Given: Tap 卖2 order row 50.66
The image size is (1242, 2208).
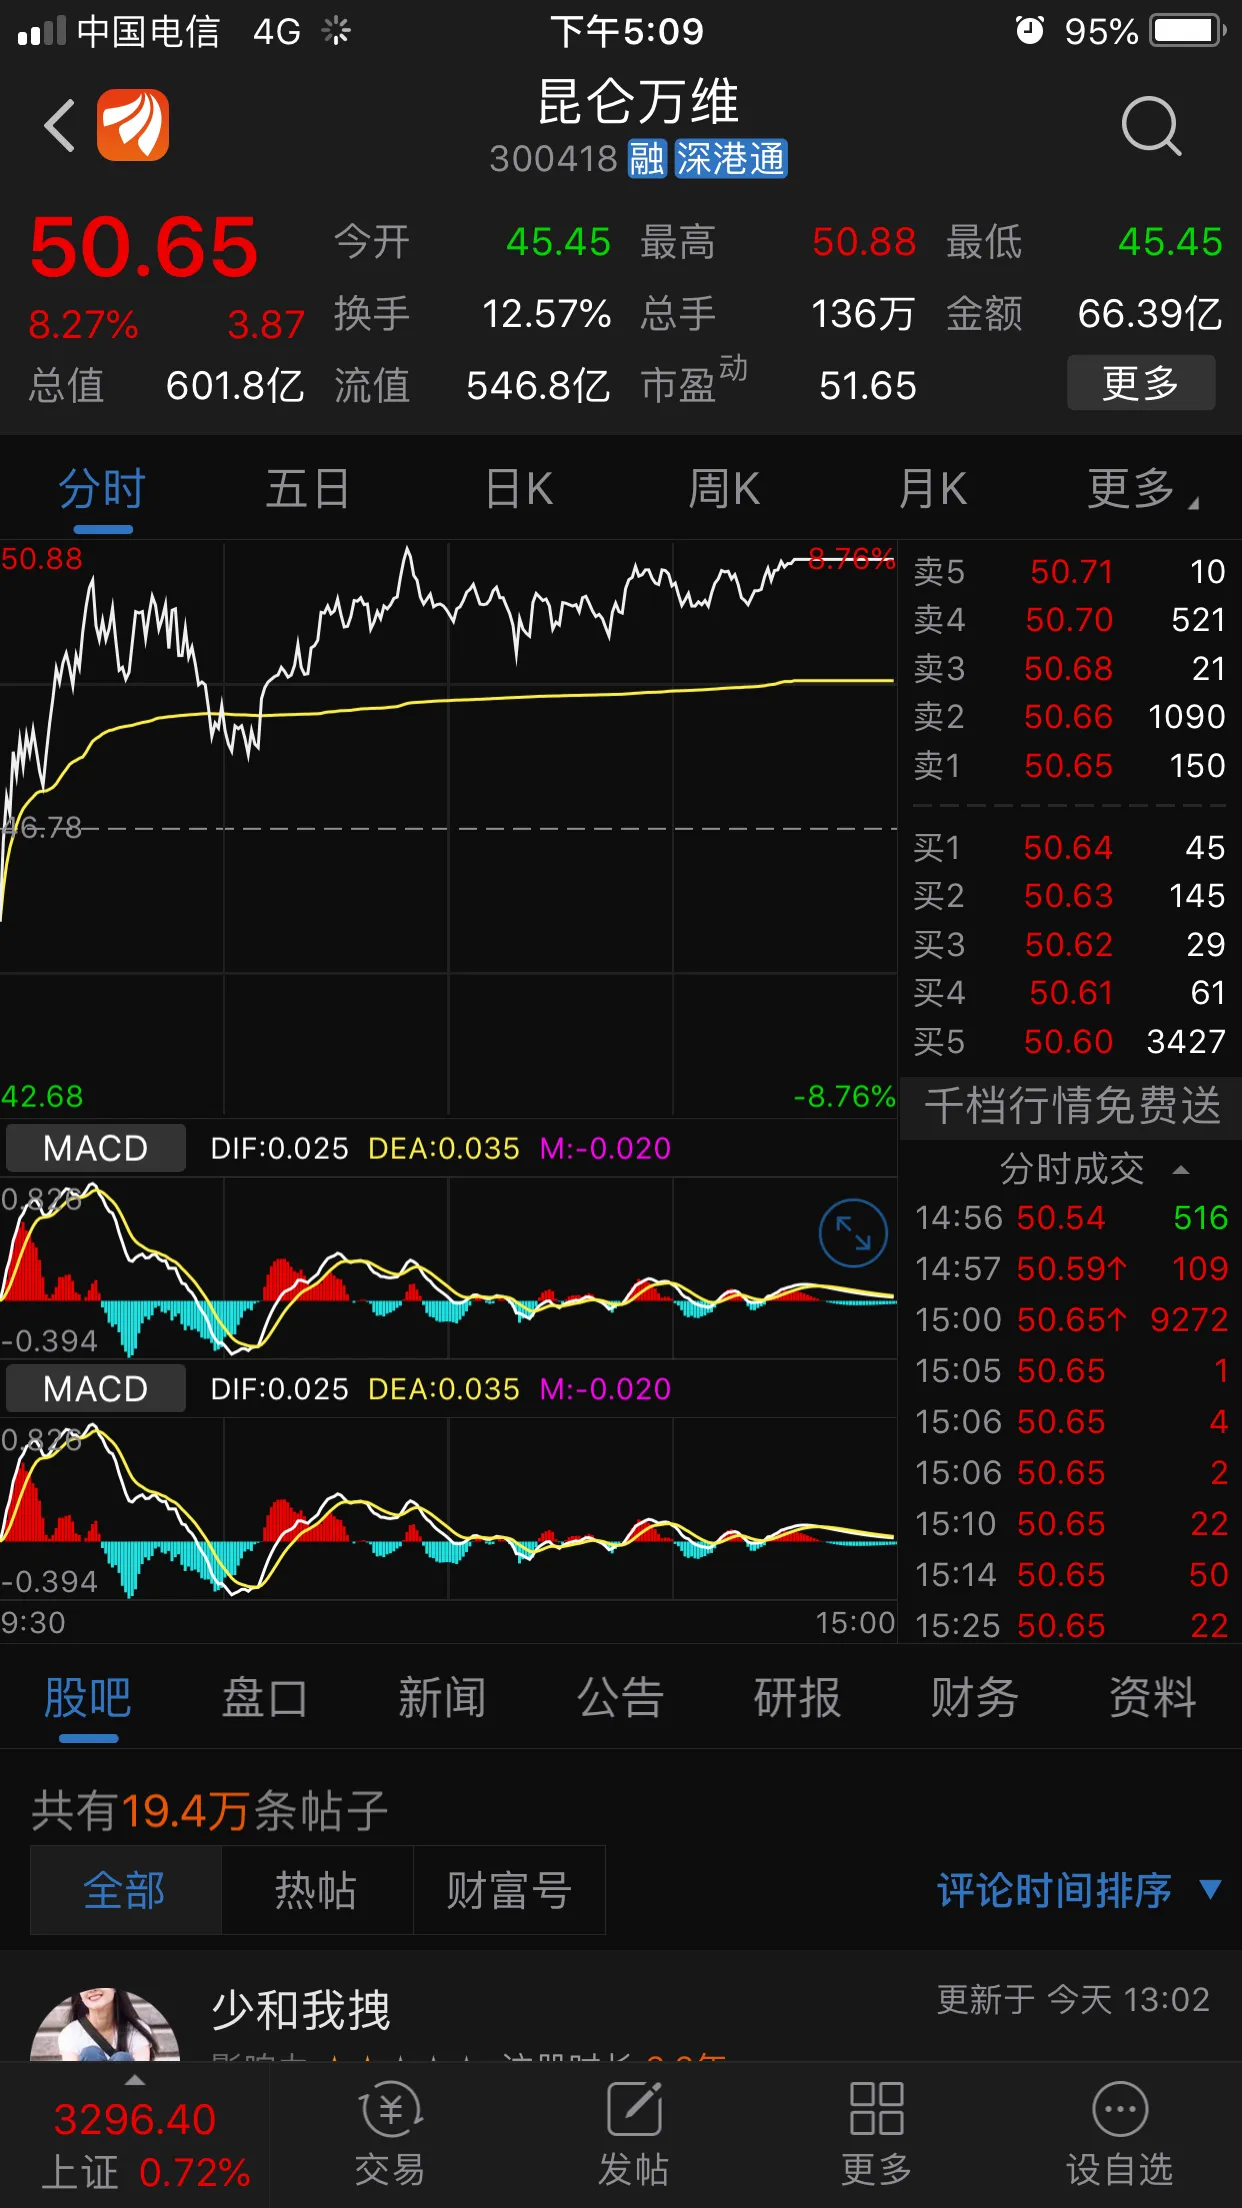Looking at the screenshot, I should tap(1070, 717).
